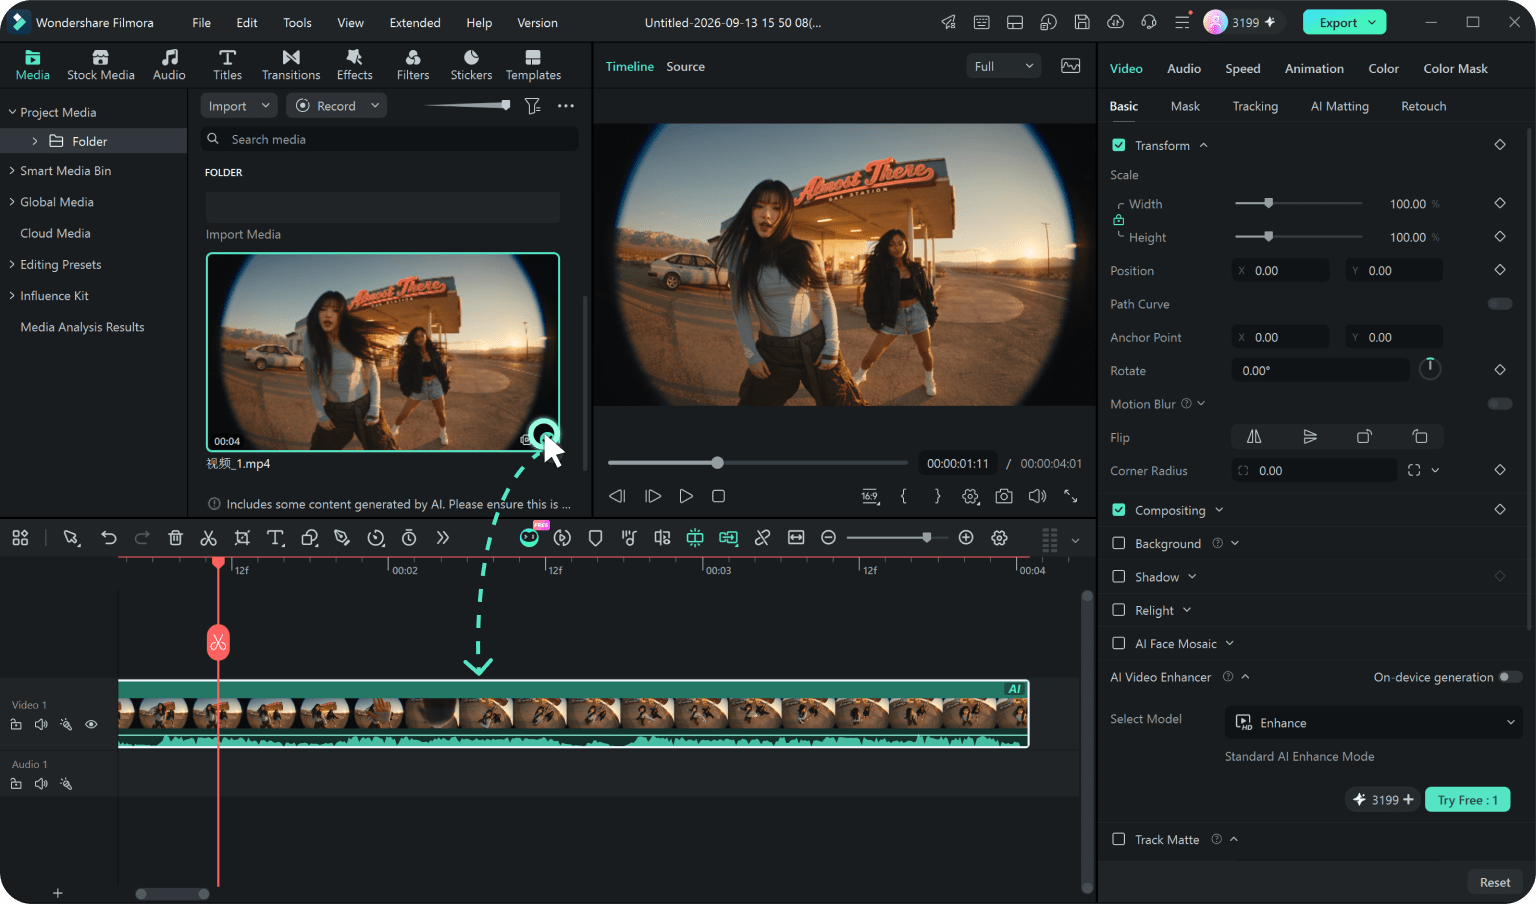This screenshot has width=1536, height=904.
Task: Click the Try Free: 1 button
Action: point(1467,800)
